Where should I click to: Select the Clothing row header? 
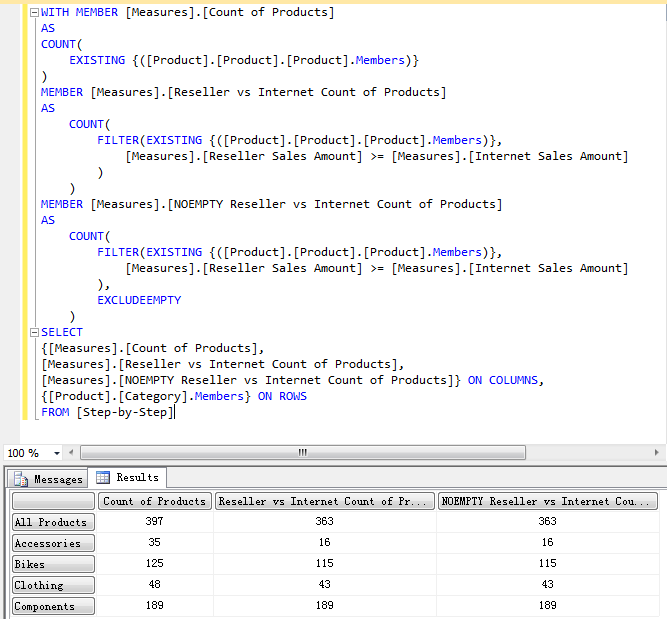point(53,585)
